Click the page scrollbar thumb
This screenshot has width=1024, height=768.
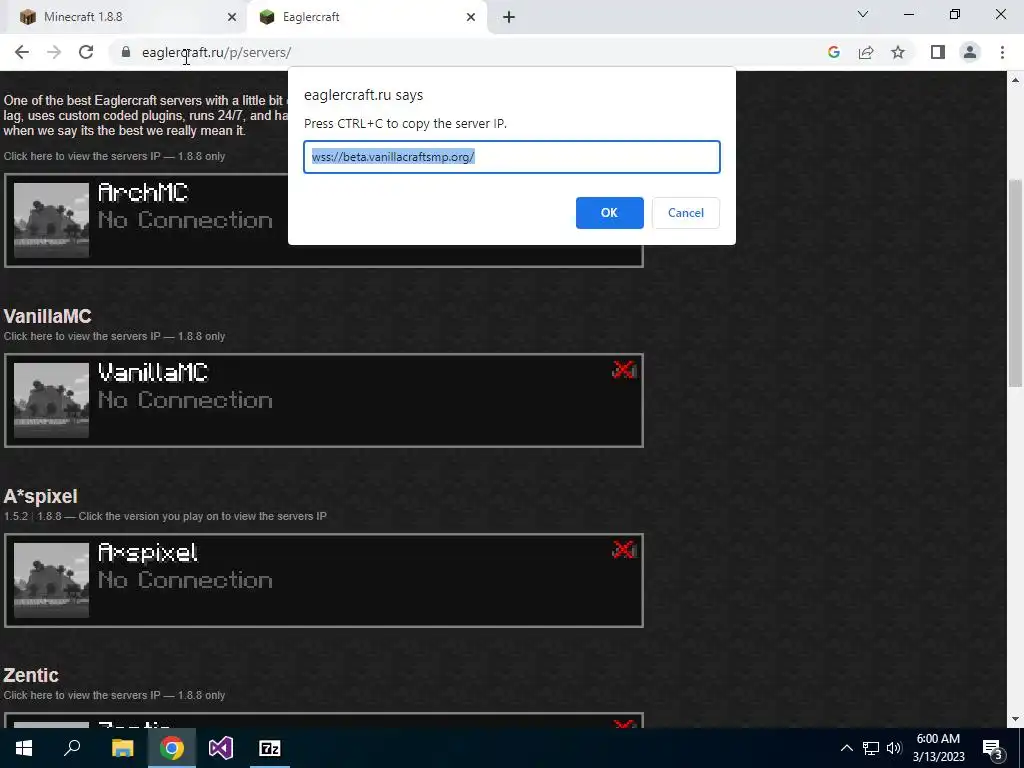point(1015,282)
